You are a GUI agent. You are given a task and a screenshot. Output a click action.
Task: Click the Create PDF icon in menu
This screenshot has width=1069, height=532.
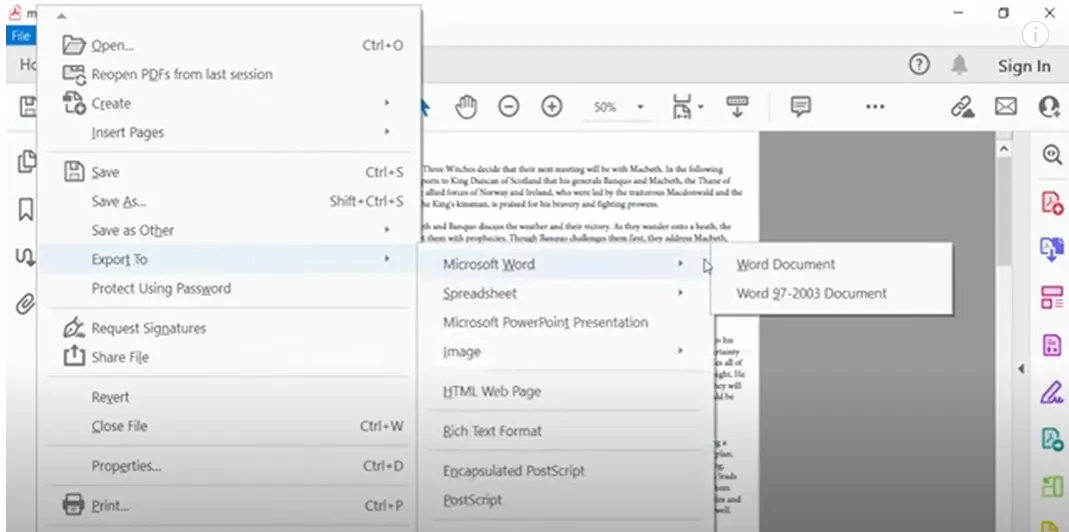[x=74, y=103]
